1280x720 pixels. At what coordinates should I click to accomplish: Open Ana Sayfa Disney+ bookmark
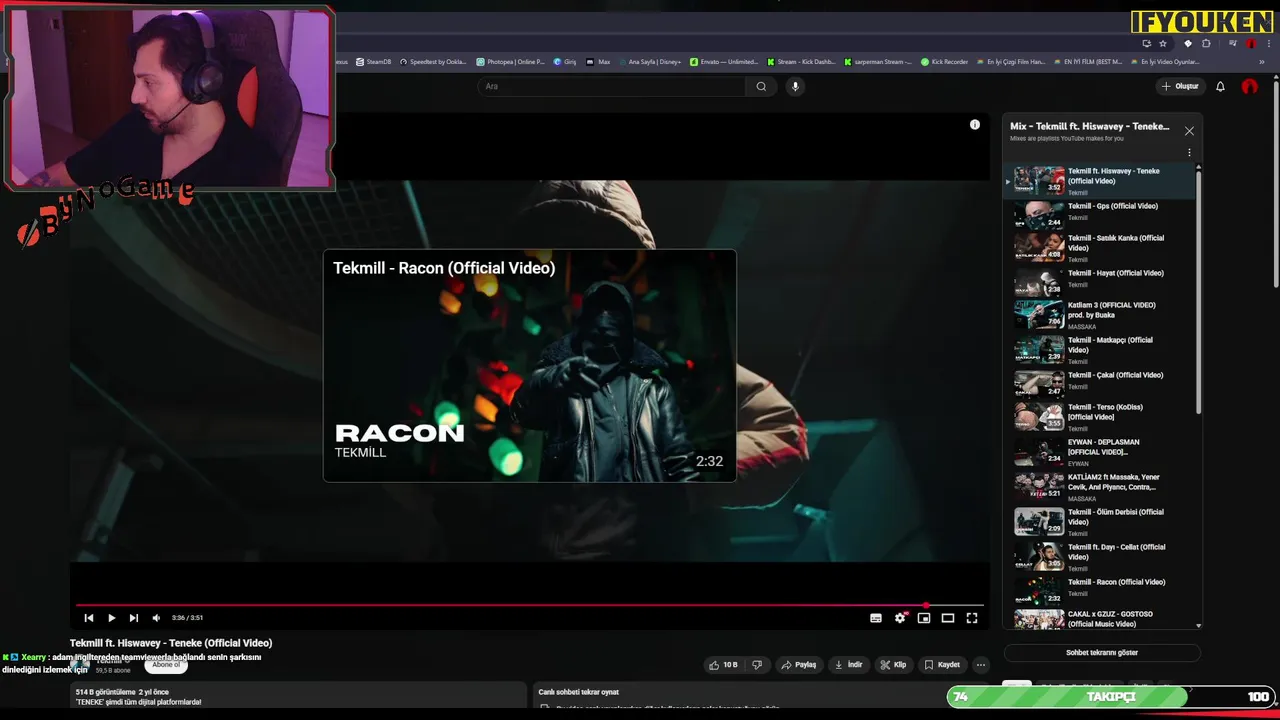click(650, 62)
